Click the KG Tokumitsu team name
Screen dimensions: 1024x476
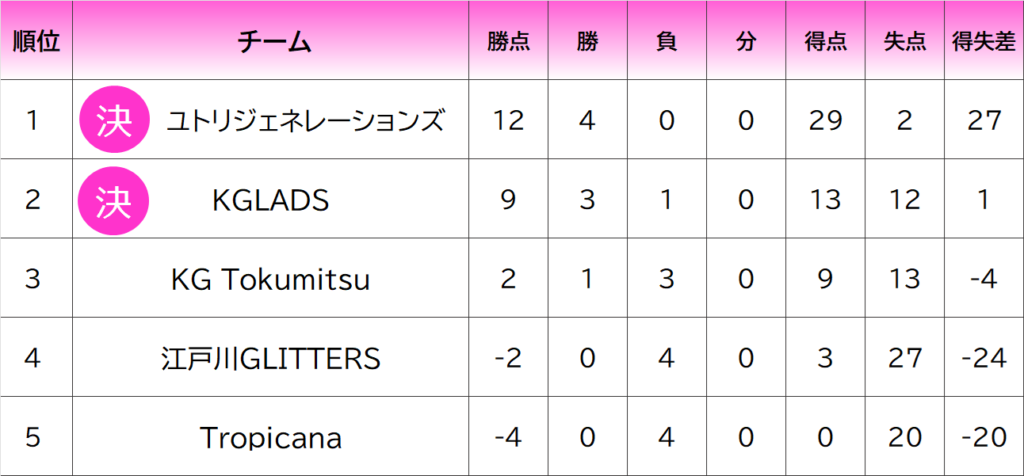[x=271, y=280]
